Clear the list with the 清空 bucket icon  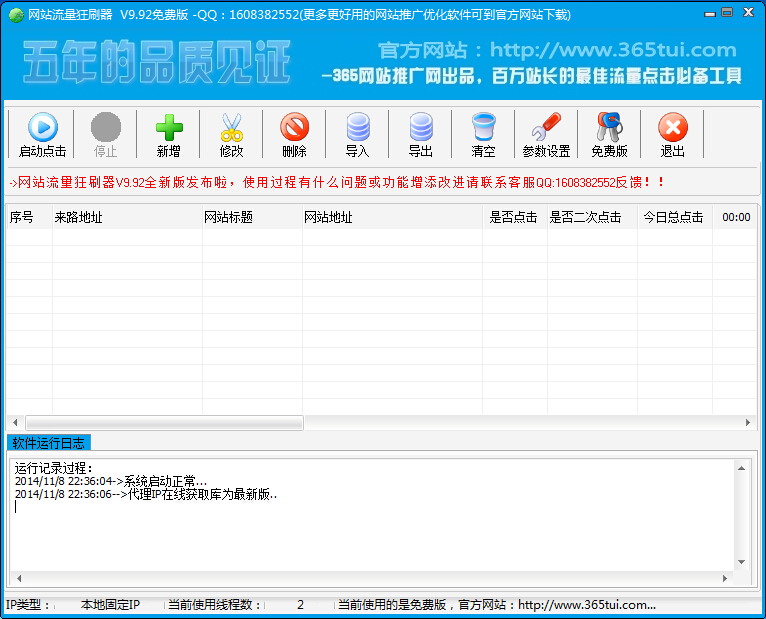(484, 134)
